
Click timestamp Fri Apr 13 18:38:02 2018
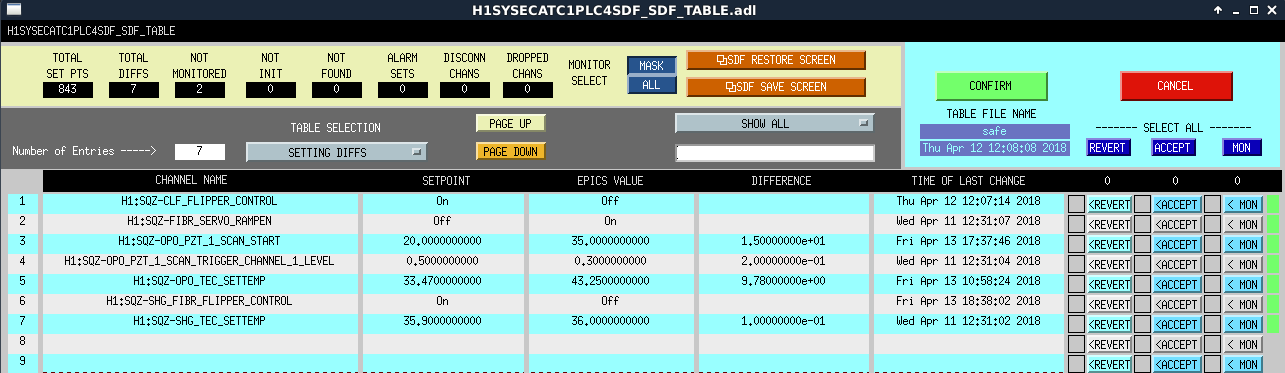coord(969,301)
